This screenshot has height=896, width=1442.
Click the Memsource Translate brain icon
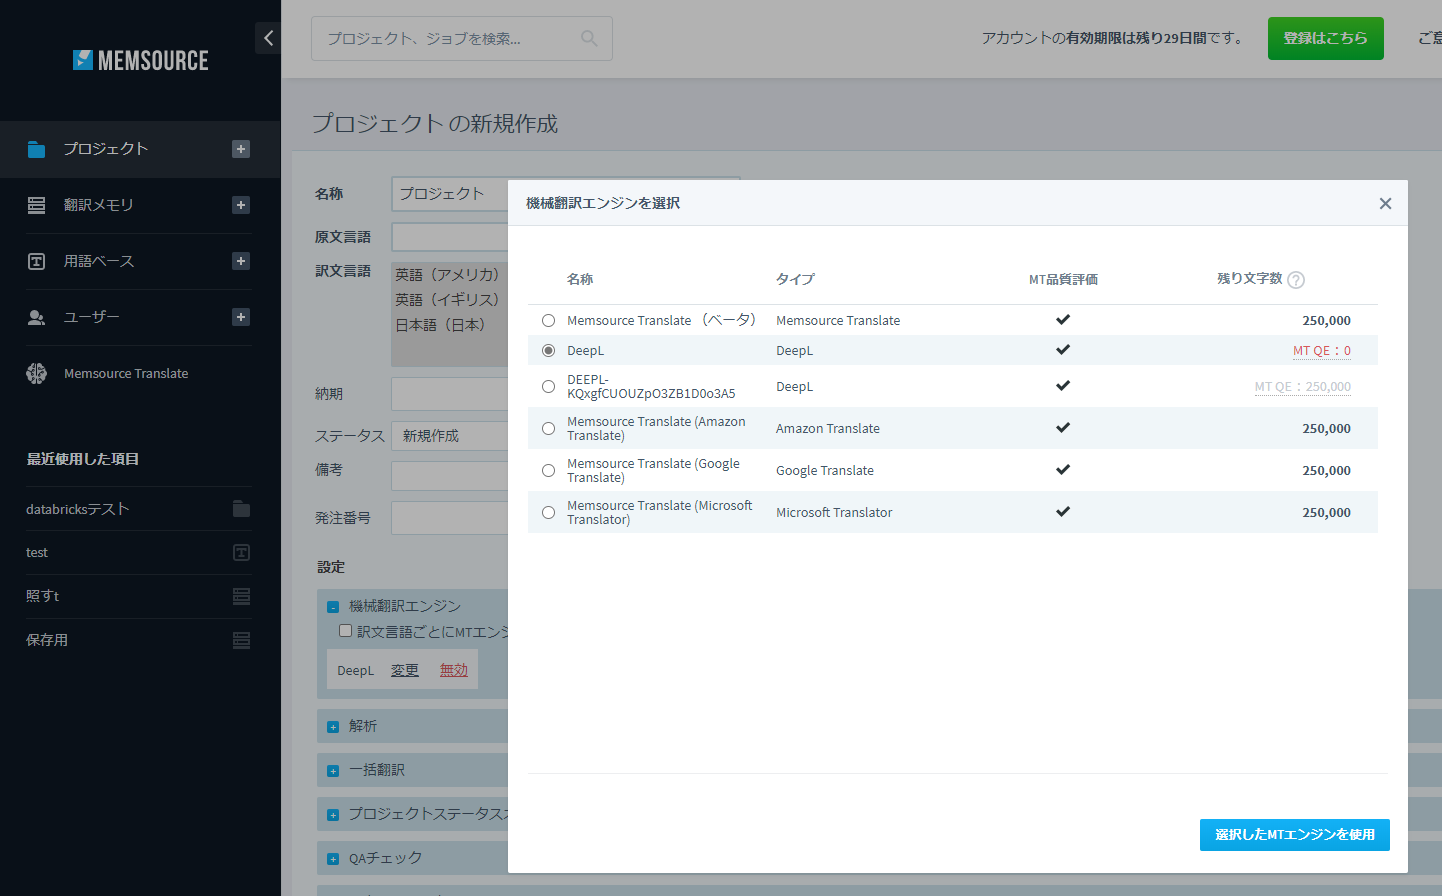tap(36, 373)
